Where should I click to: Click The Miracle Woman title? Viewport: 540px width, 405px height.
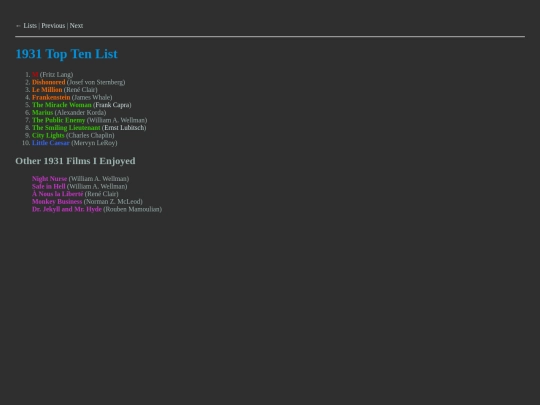tap(62, 105)
